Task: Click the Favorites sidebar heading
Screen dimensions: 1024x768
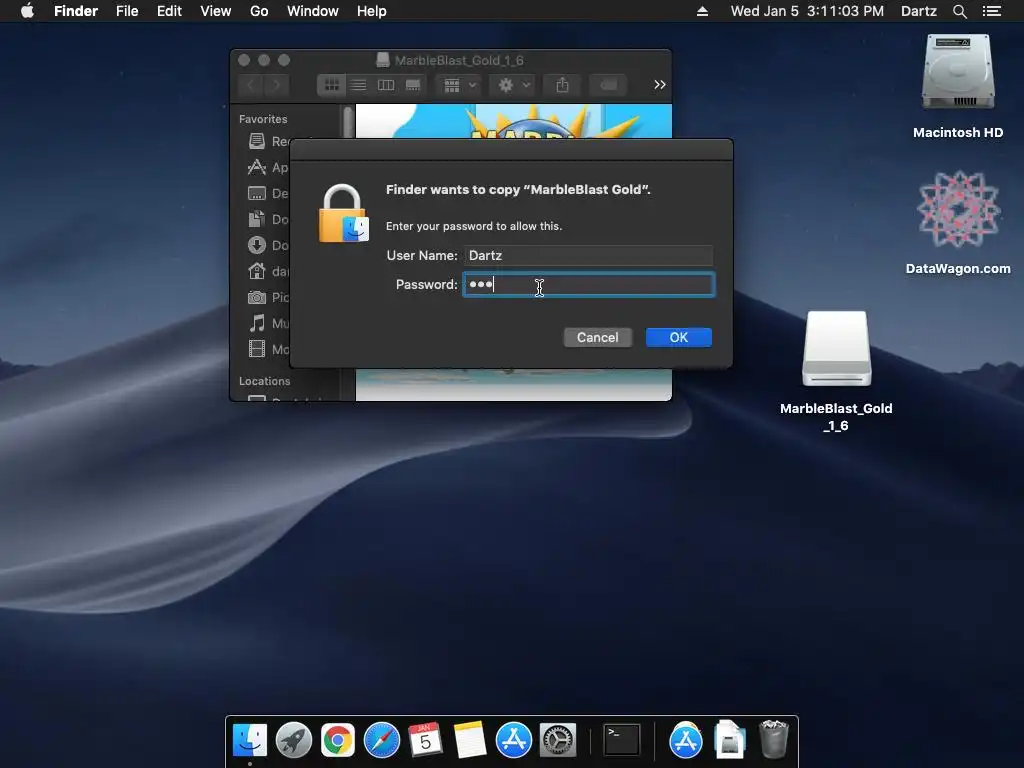Action: [x=263, y=119]
